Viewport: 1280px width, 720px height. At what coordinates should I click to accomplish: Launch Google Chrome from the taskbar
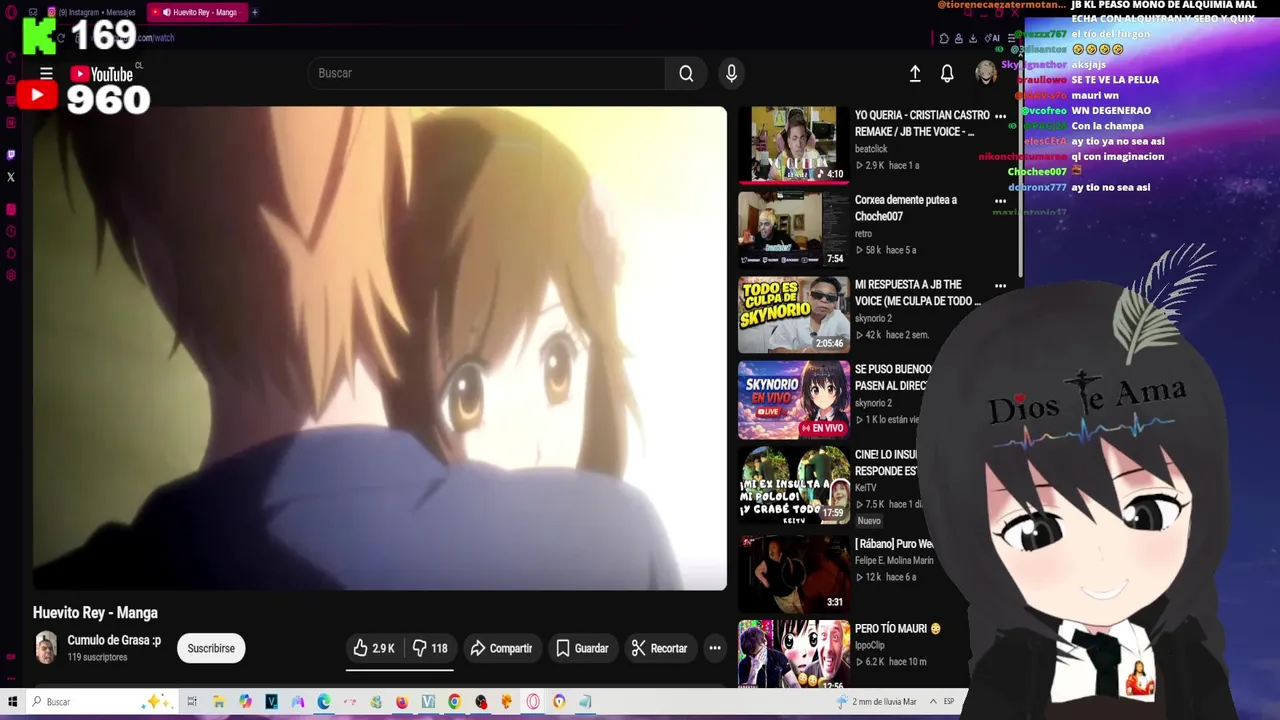[x=454, y=702]
